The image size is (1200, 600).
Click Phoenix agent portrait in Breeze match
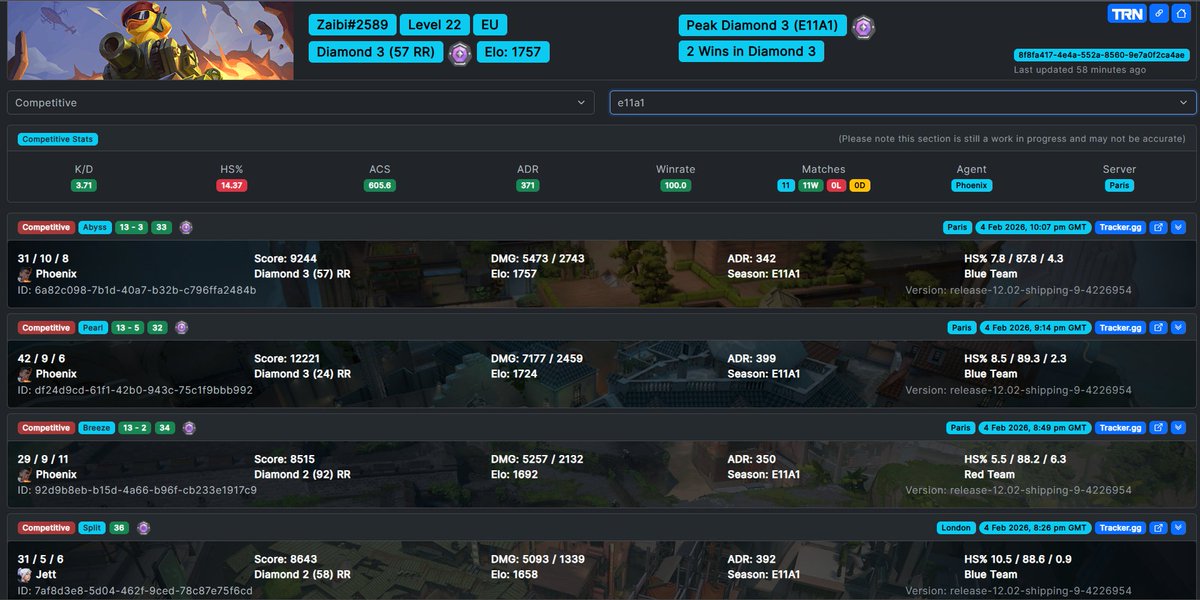tap(25, 475)
